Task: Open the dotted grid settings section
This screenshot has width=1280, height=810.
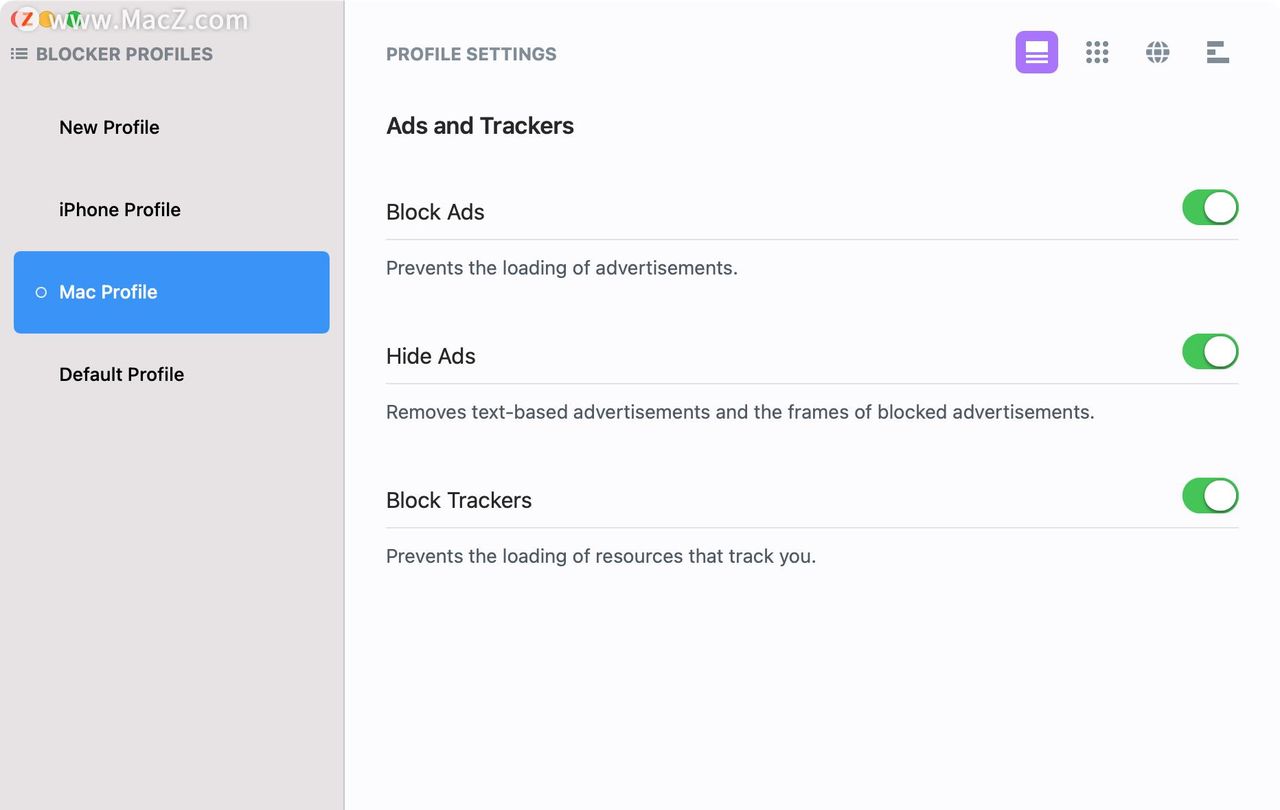Action: [x=1097, y=53]
